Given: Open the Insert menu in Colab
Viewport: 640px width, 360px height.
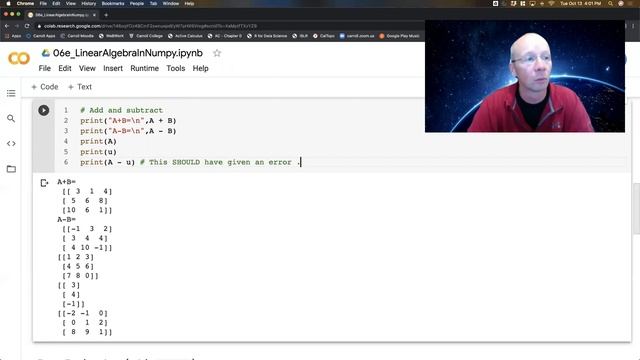Looking at the screenshot, I should click(x=113, y=68).
